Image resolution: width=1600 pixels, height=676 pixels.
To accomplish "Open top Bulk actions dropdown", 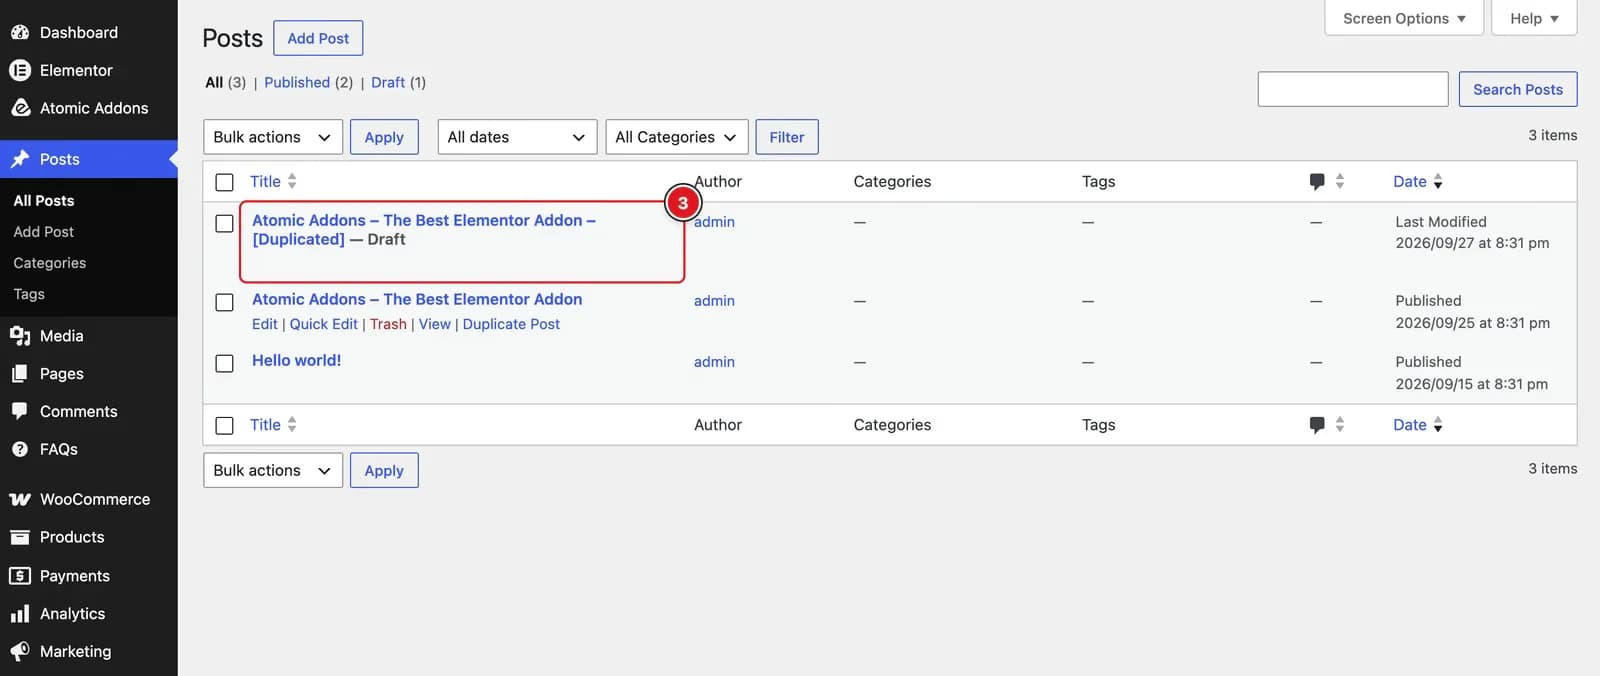I will [x=273, y=137].
